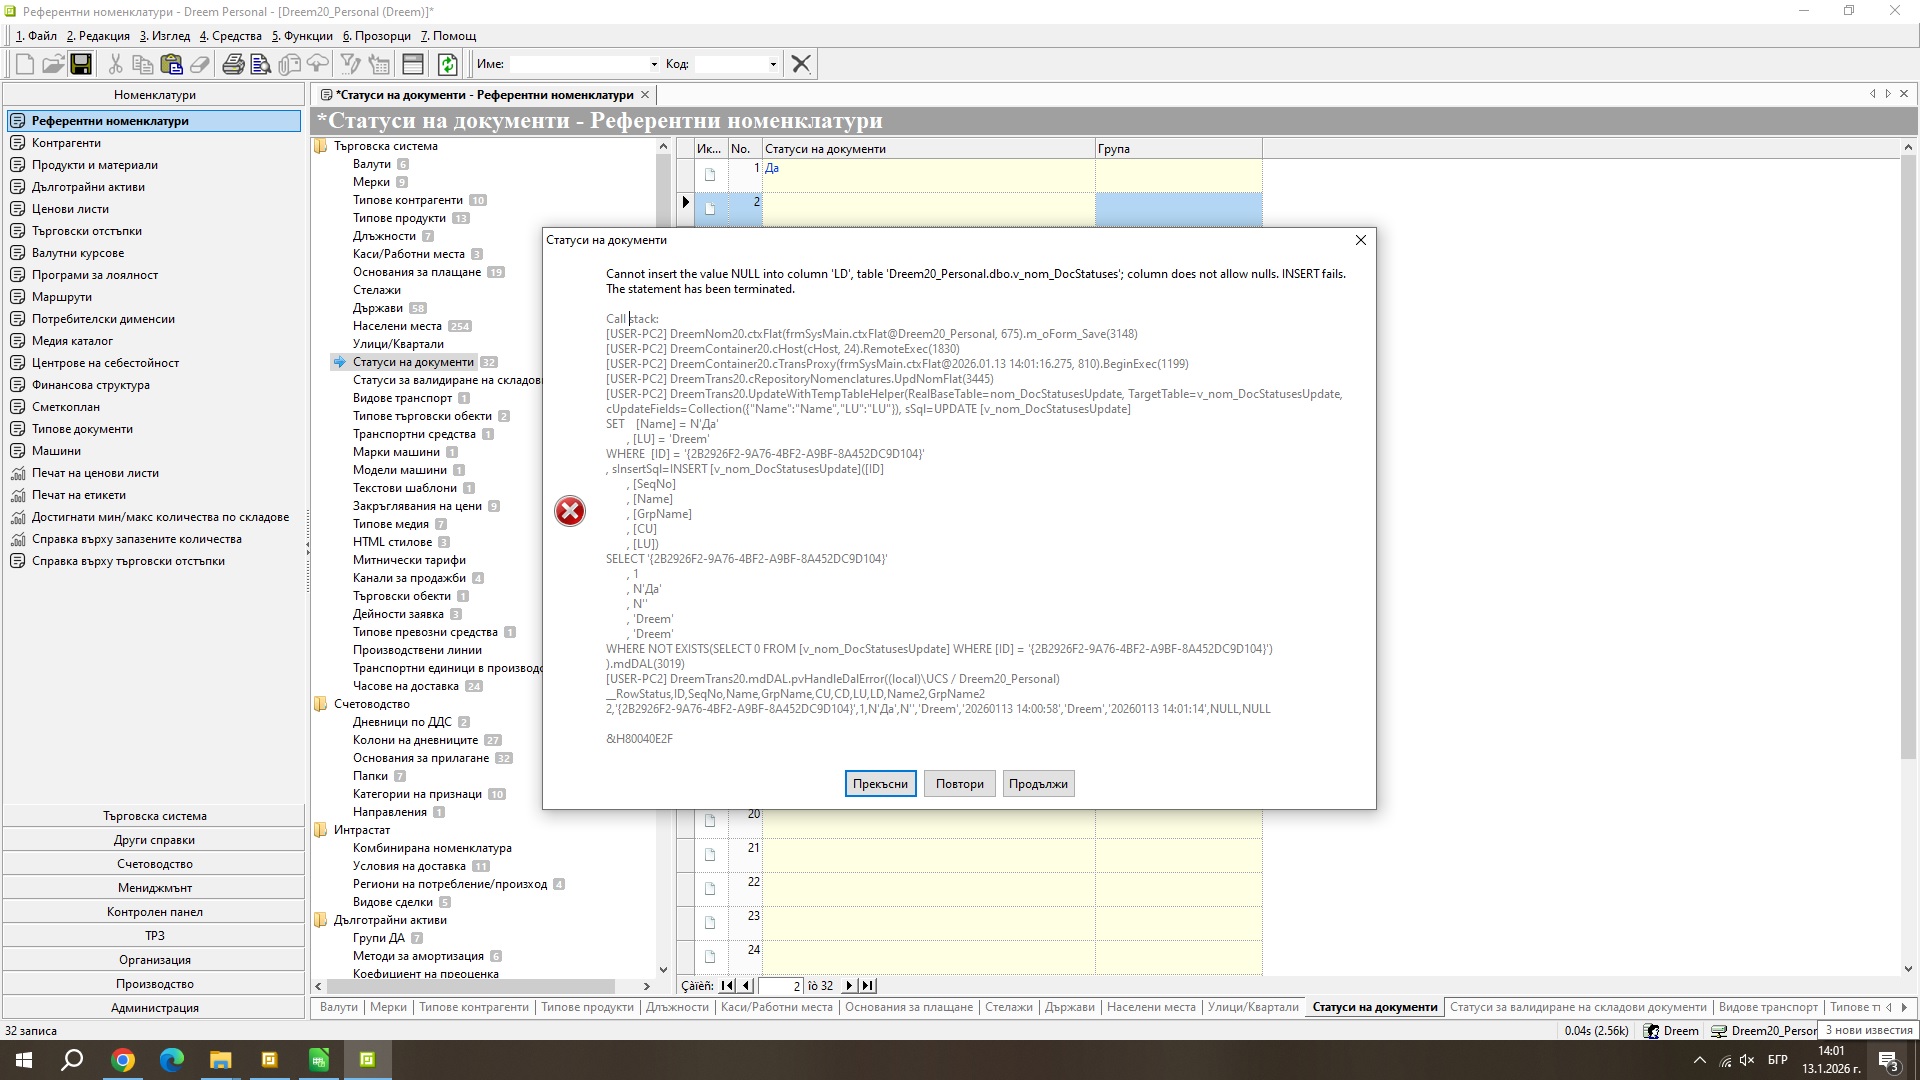Click the X clear filter icon
This screenshot has width=1920, height=1080.
800,64
